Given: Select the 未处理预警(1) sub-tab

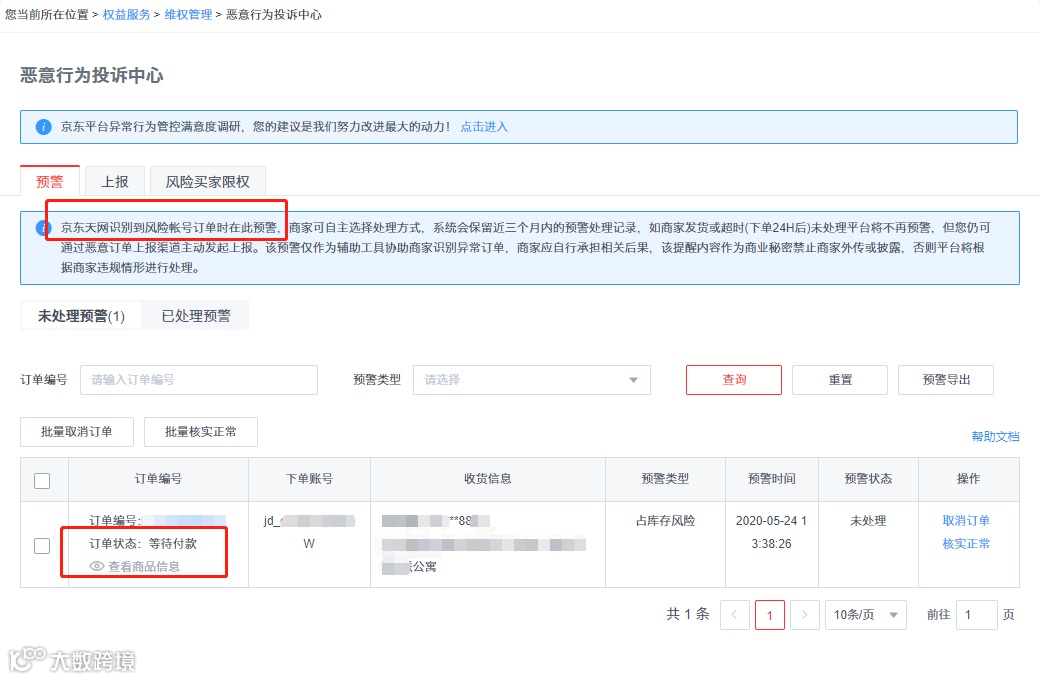Looking at the screenshot, I should pyautogui.click(x=81, y=316).
